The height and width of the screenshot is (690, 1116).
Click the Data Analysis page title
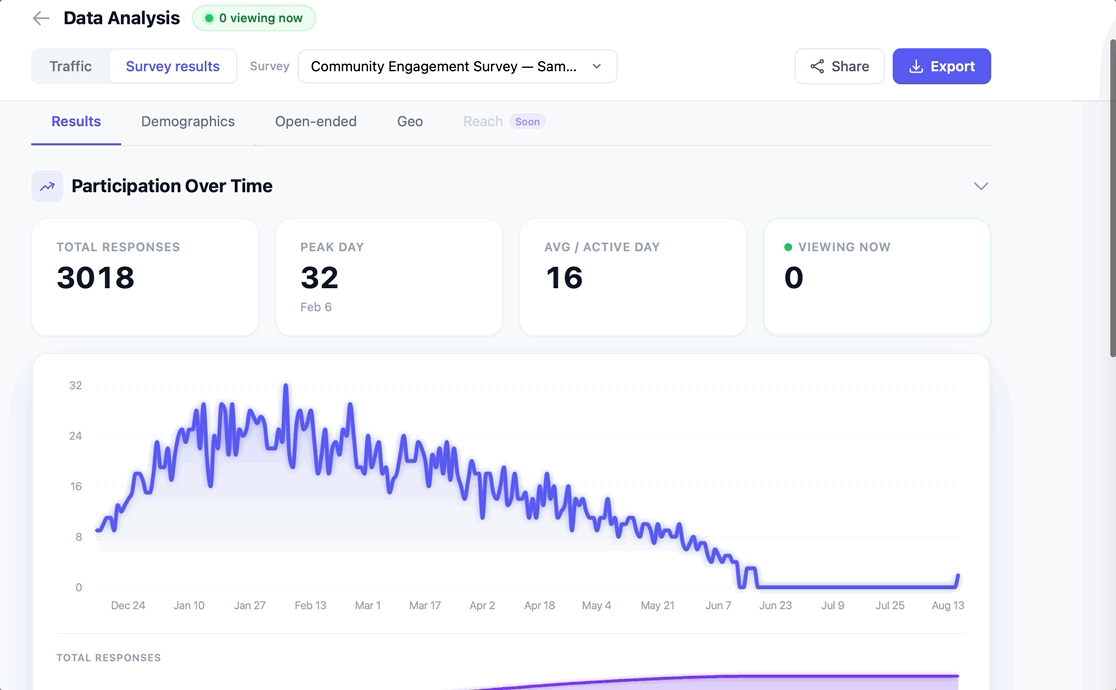122,19
